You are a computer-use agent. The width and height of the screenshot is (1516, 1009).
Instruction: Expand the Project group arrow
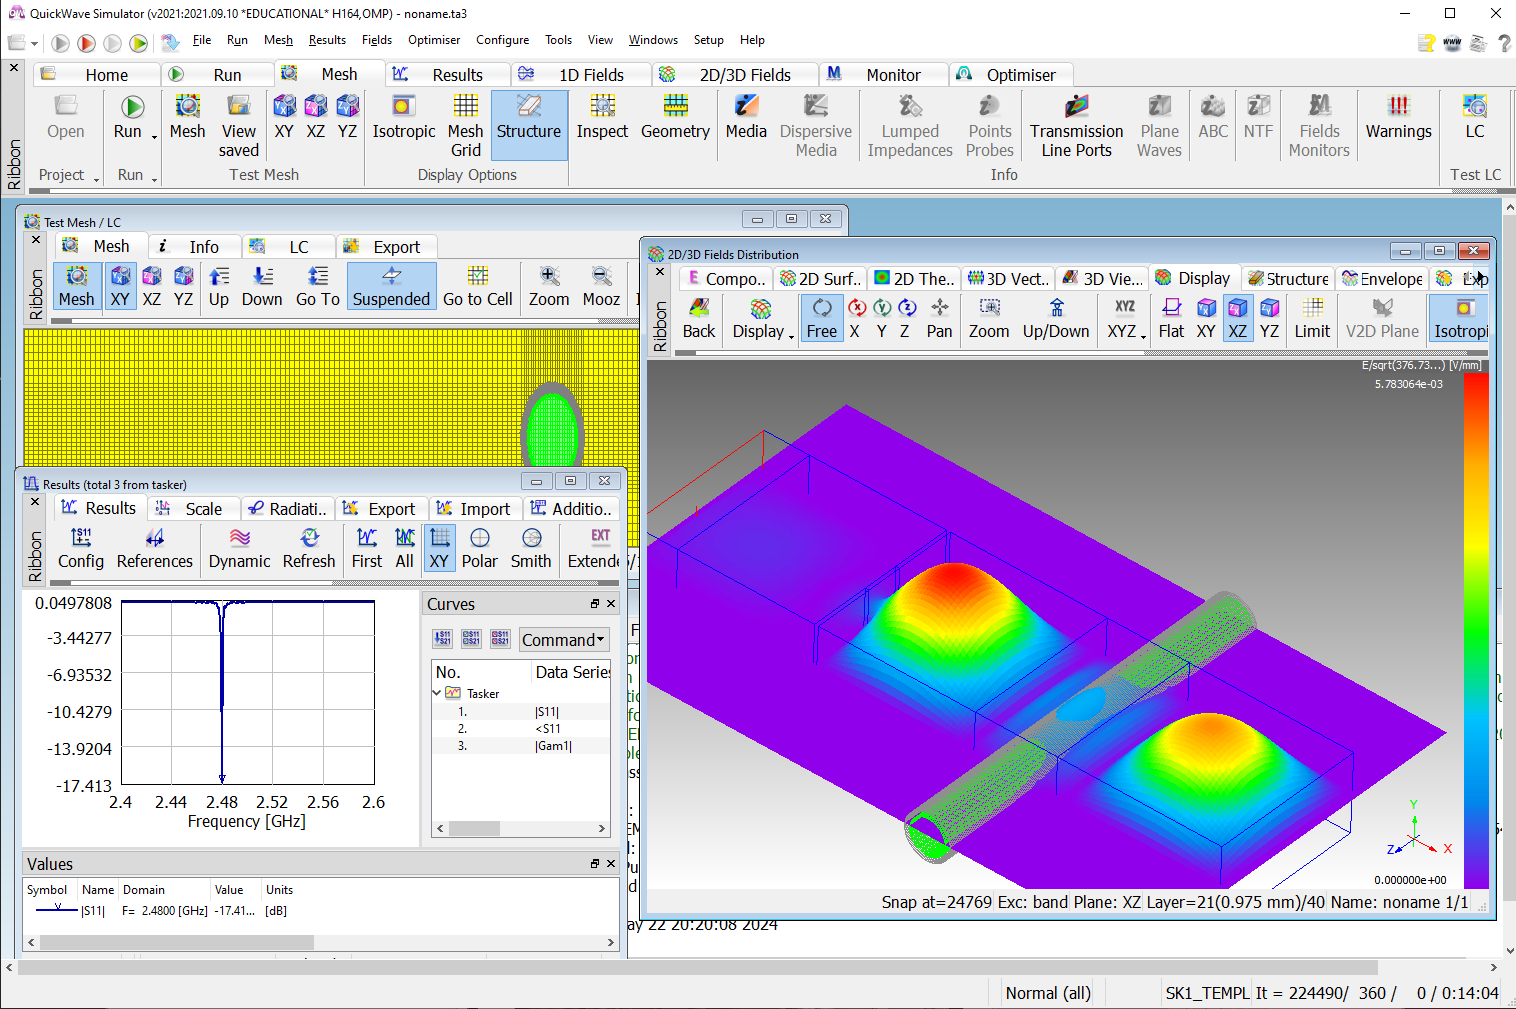96,179
